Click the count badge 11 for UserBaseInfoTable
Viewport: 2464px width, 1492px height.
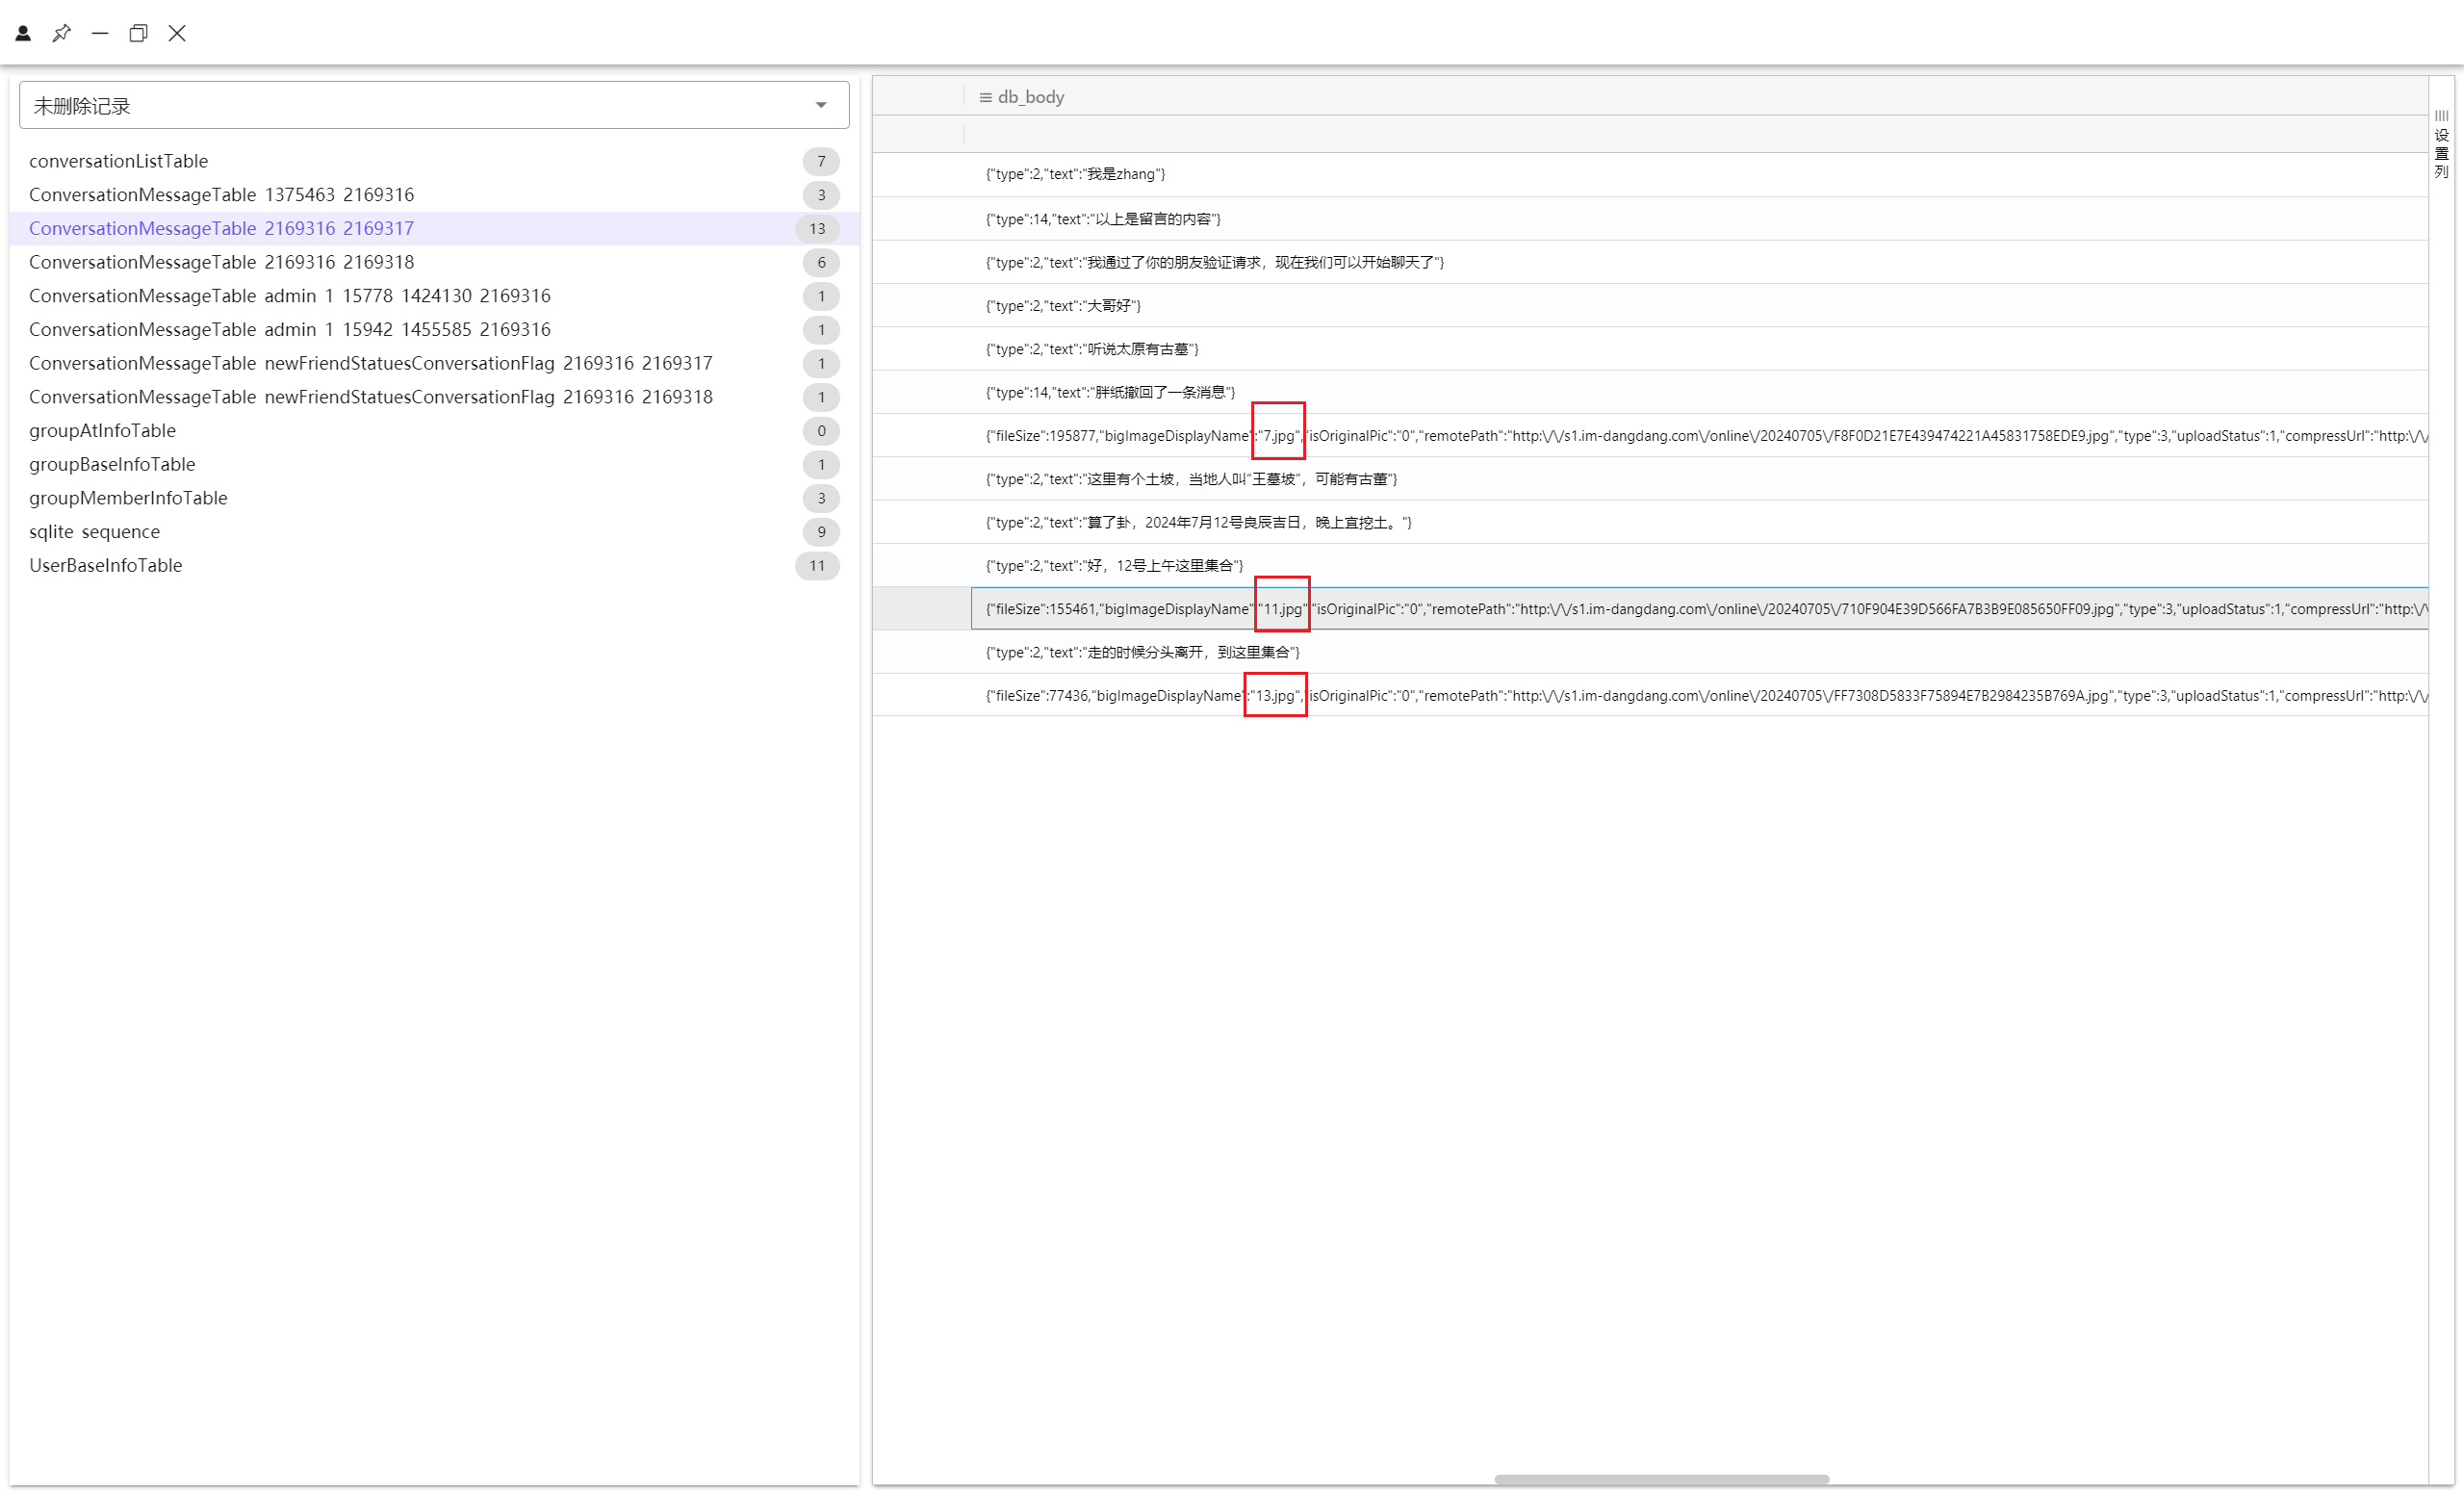[x=817, y=566]
